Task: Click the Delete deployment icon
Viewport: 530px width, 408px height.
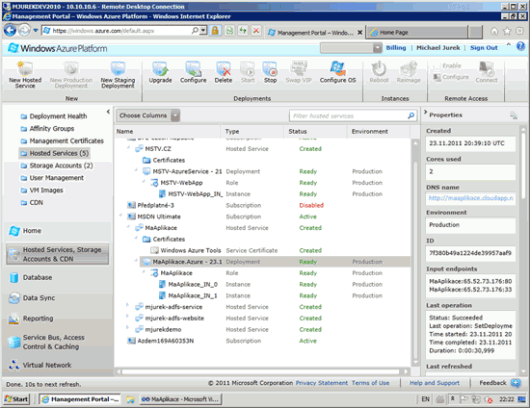Action: 223,69
